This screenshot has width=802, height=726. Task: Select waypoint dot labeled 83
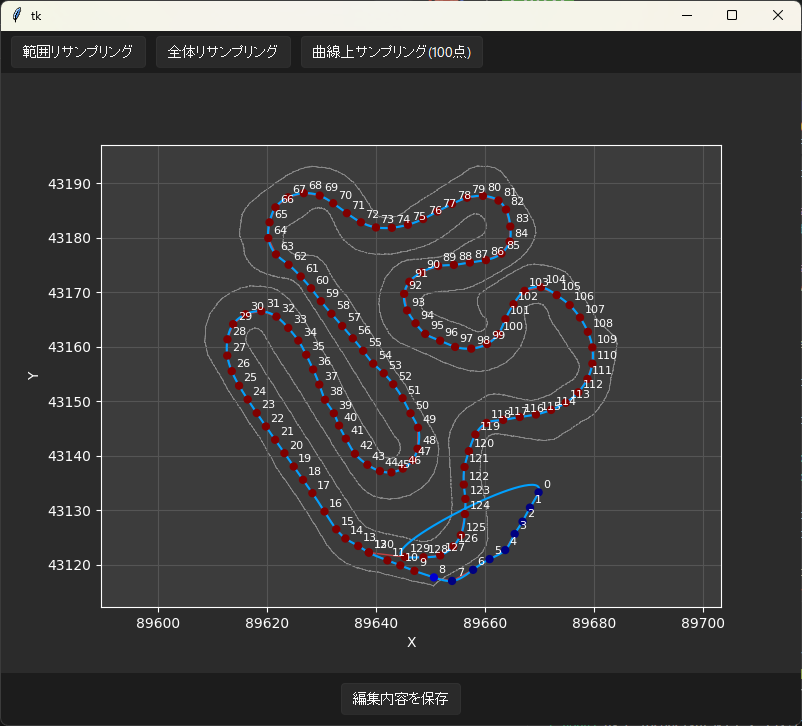tap(510, 227)
